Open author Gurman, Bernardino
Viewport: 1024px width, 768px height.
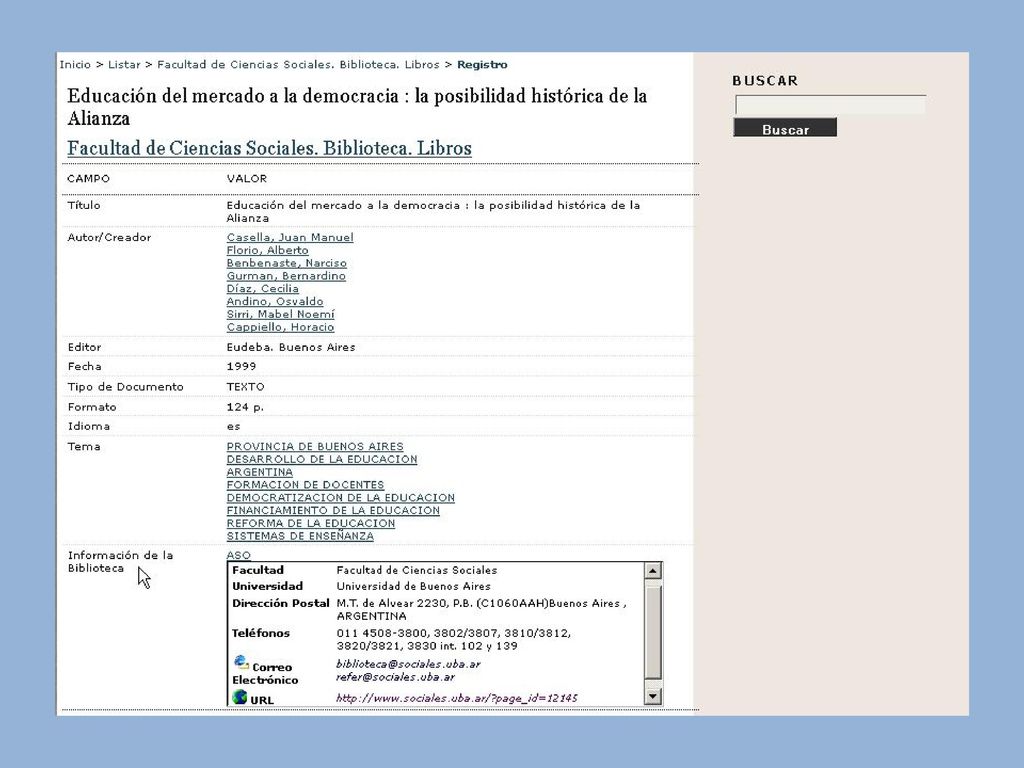286,276
